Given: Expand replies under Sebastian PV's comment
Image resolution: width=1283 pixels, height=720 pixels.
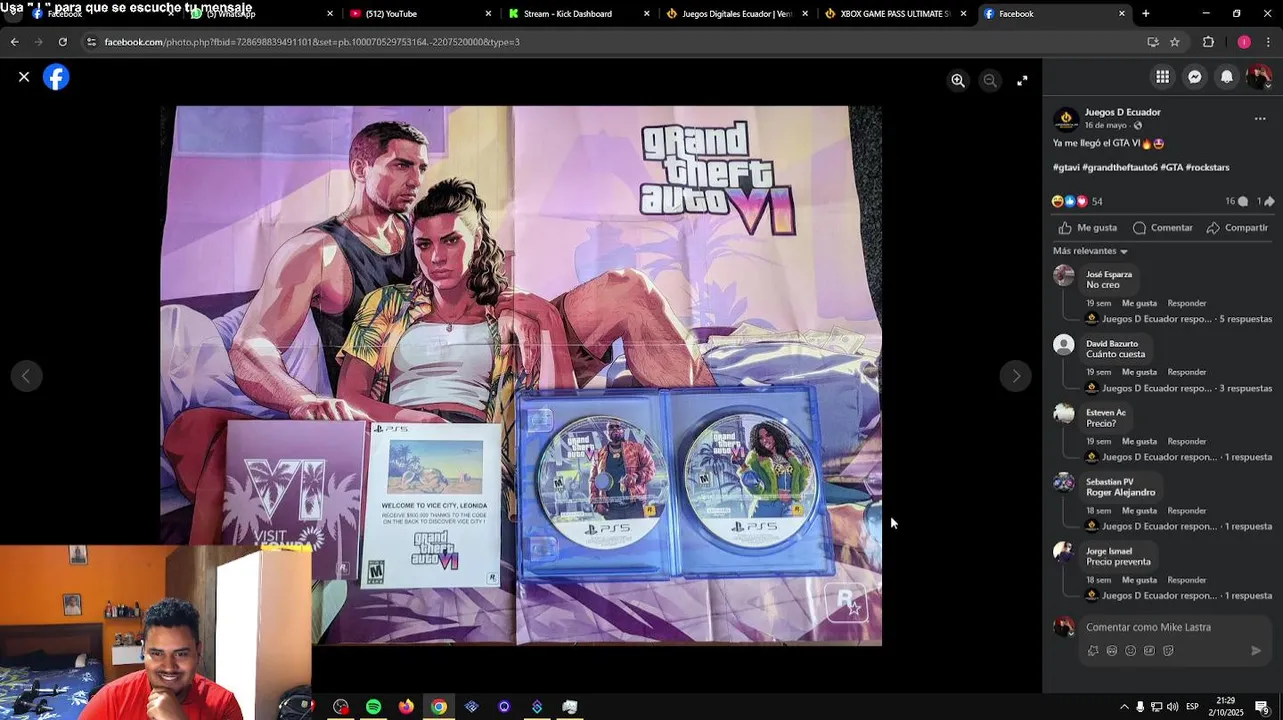Looking at the screenshot, I should [x=1187, y=526].
